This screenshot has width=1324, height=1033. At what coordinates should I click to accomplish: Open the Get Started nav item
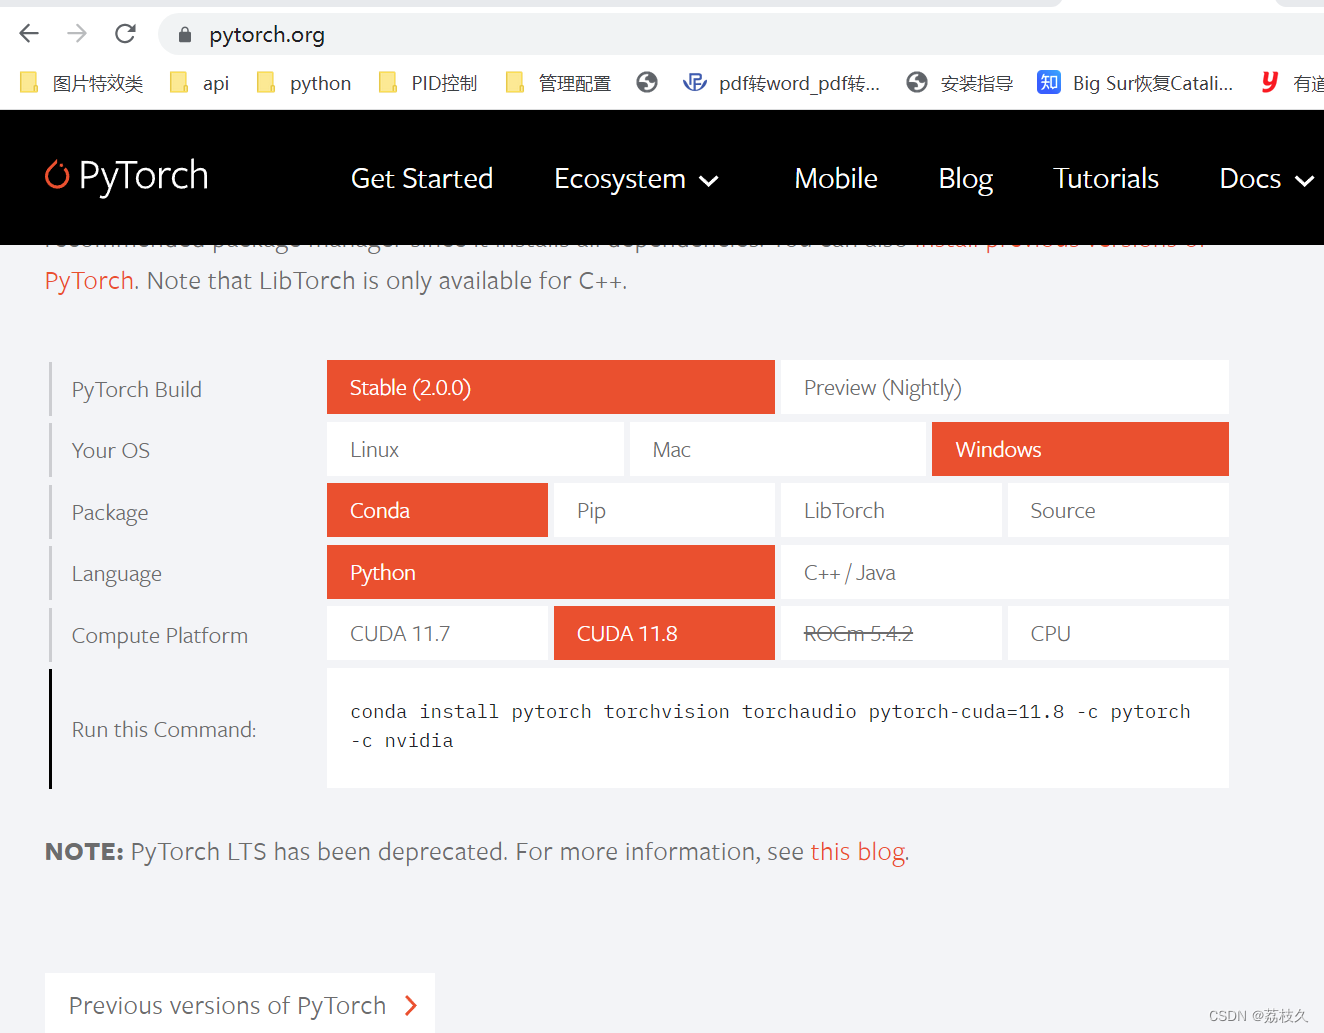421,179
